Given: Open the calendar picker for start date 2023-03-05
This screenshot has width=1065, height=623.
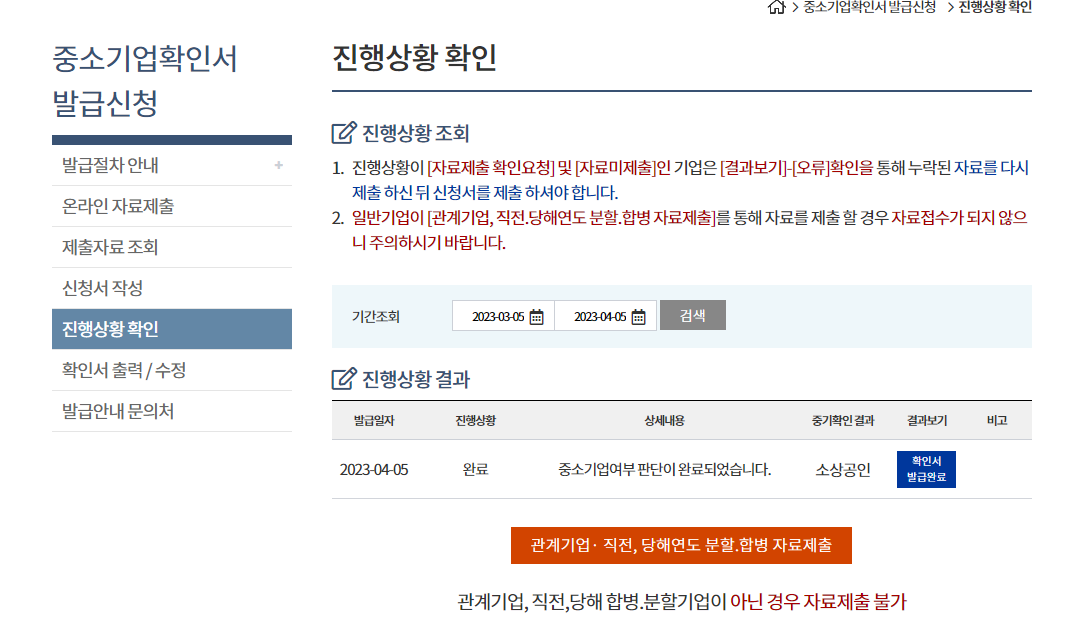Looking at the screenshot, I should coord(535,315).
